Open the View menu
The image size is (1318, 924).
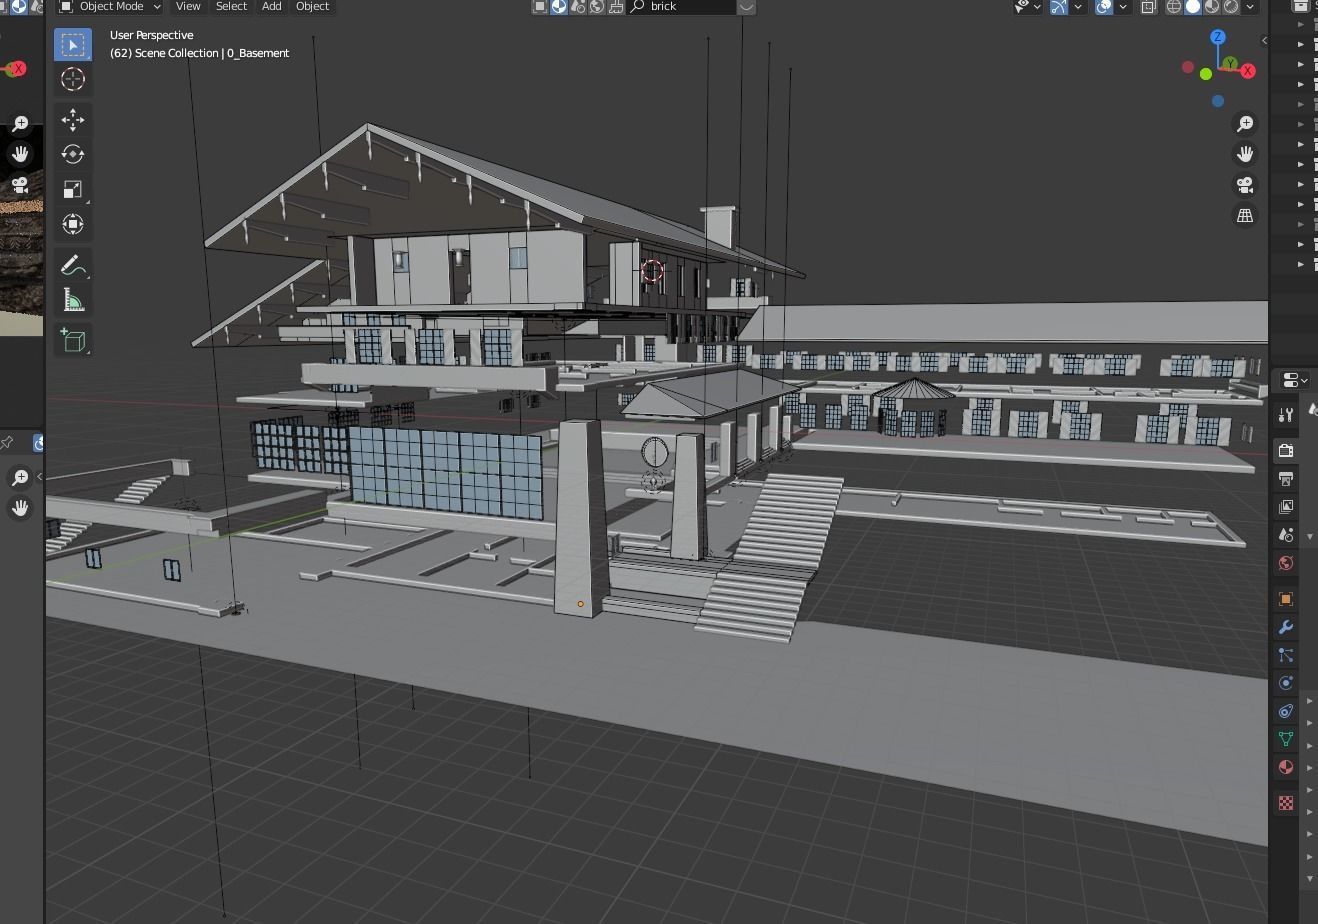188,6
